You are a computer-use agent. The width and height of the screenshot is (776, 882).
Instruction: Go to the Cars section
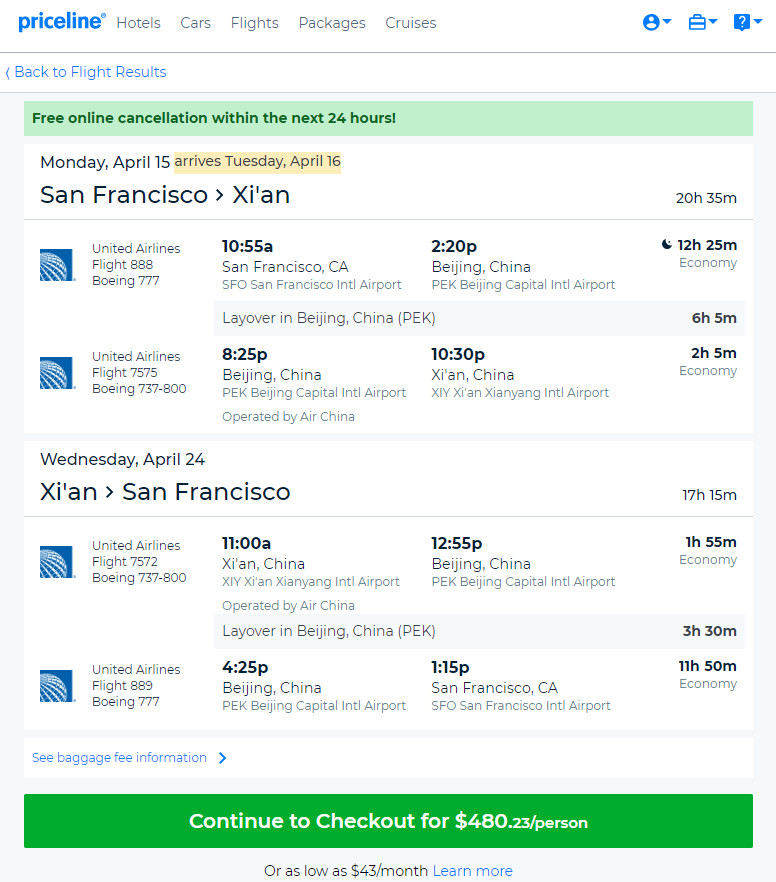[195, 23]
